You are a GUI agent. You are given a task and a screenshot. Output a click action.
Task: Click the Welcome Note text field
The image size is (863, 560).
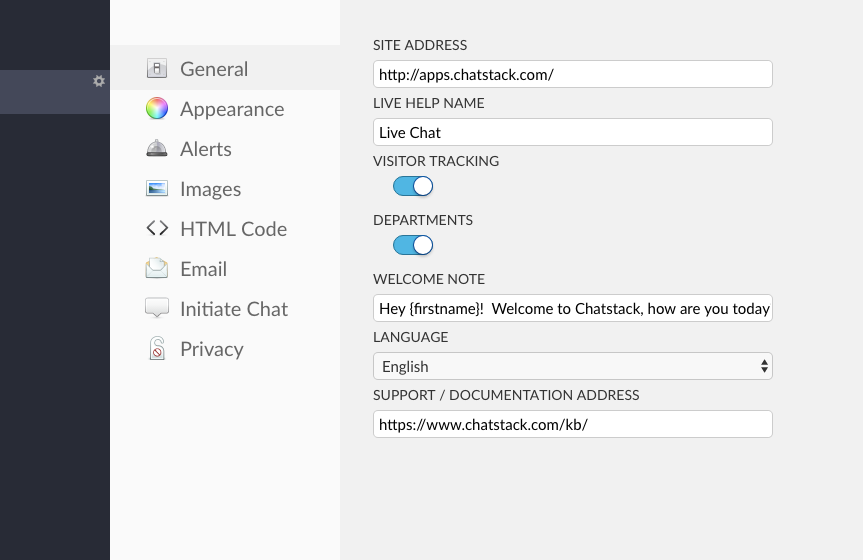point(573,308)
